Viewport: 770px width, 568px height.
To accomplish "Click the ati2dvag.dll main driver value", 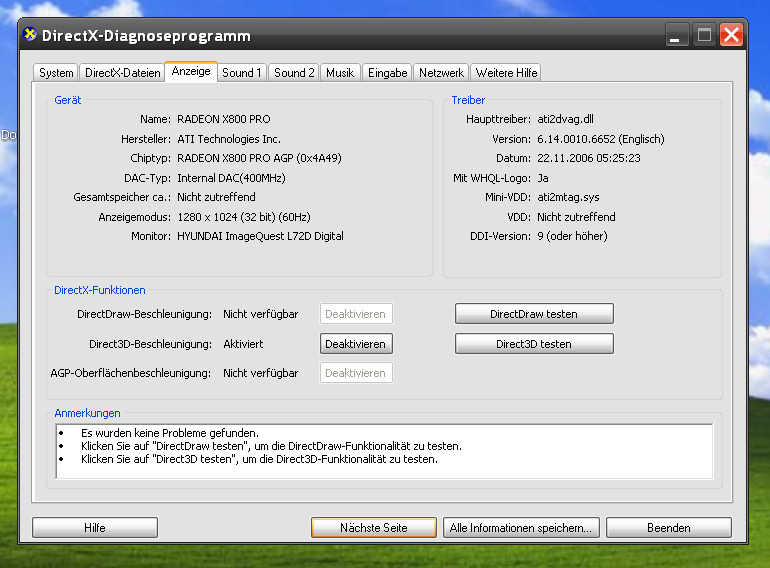I will click(x=565, y=119).
